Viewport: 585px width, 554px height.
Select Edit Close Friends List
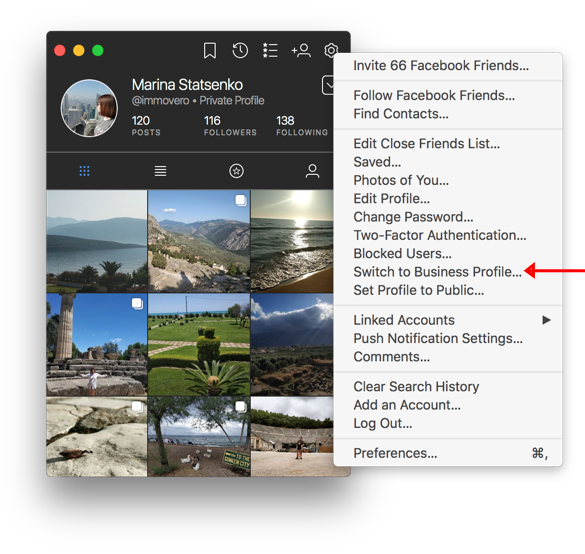click(x=426, y=144)
